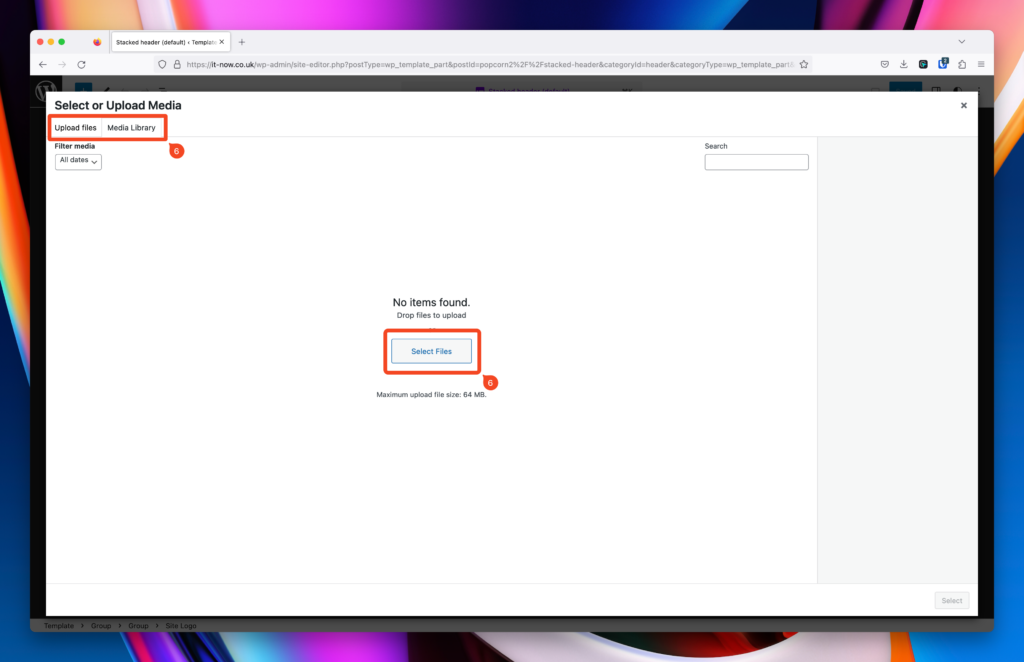Focus the media Search input field
1024x662 pixels.
756,162
